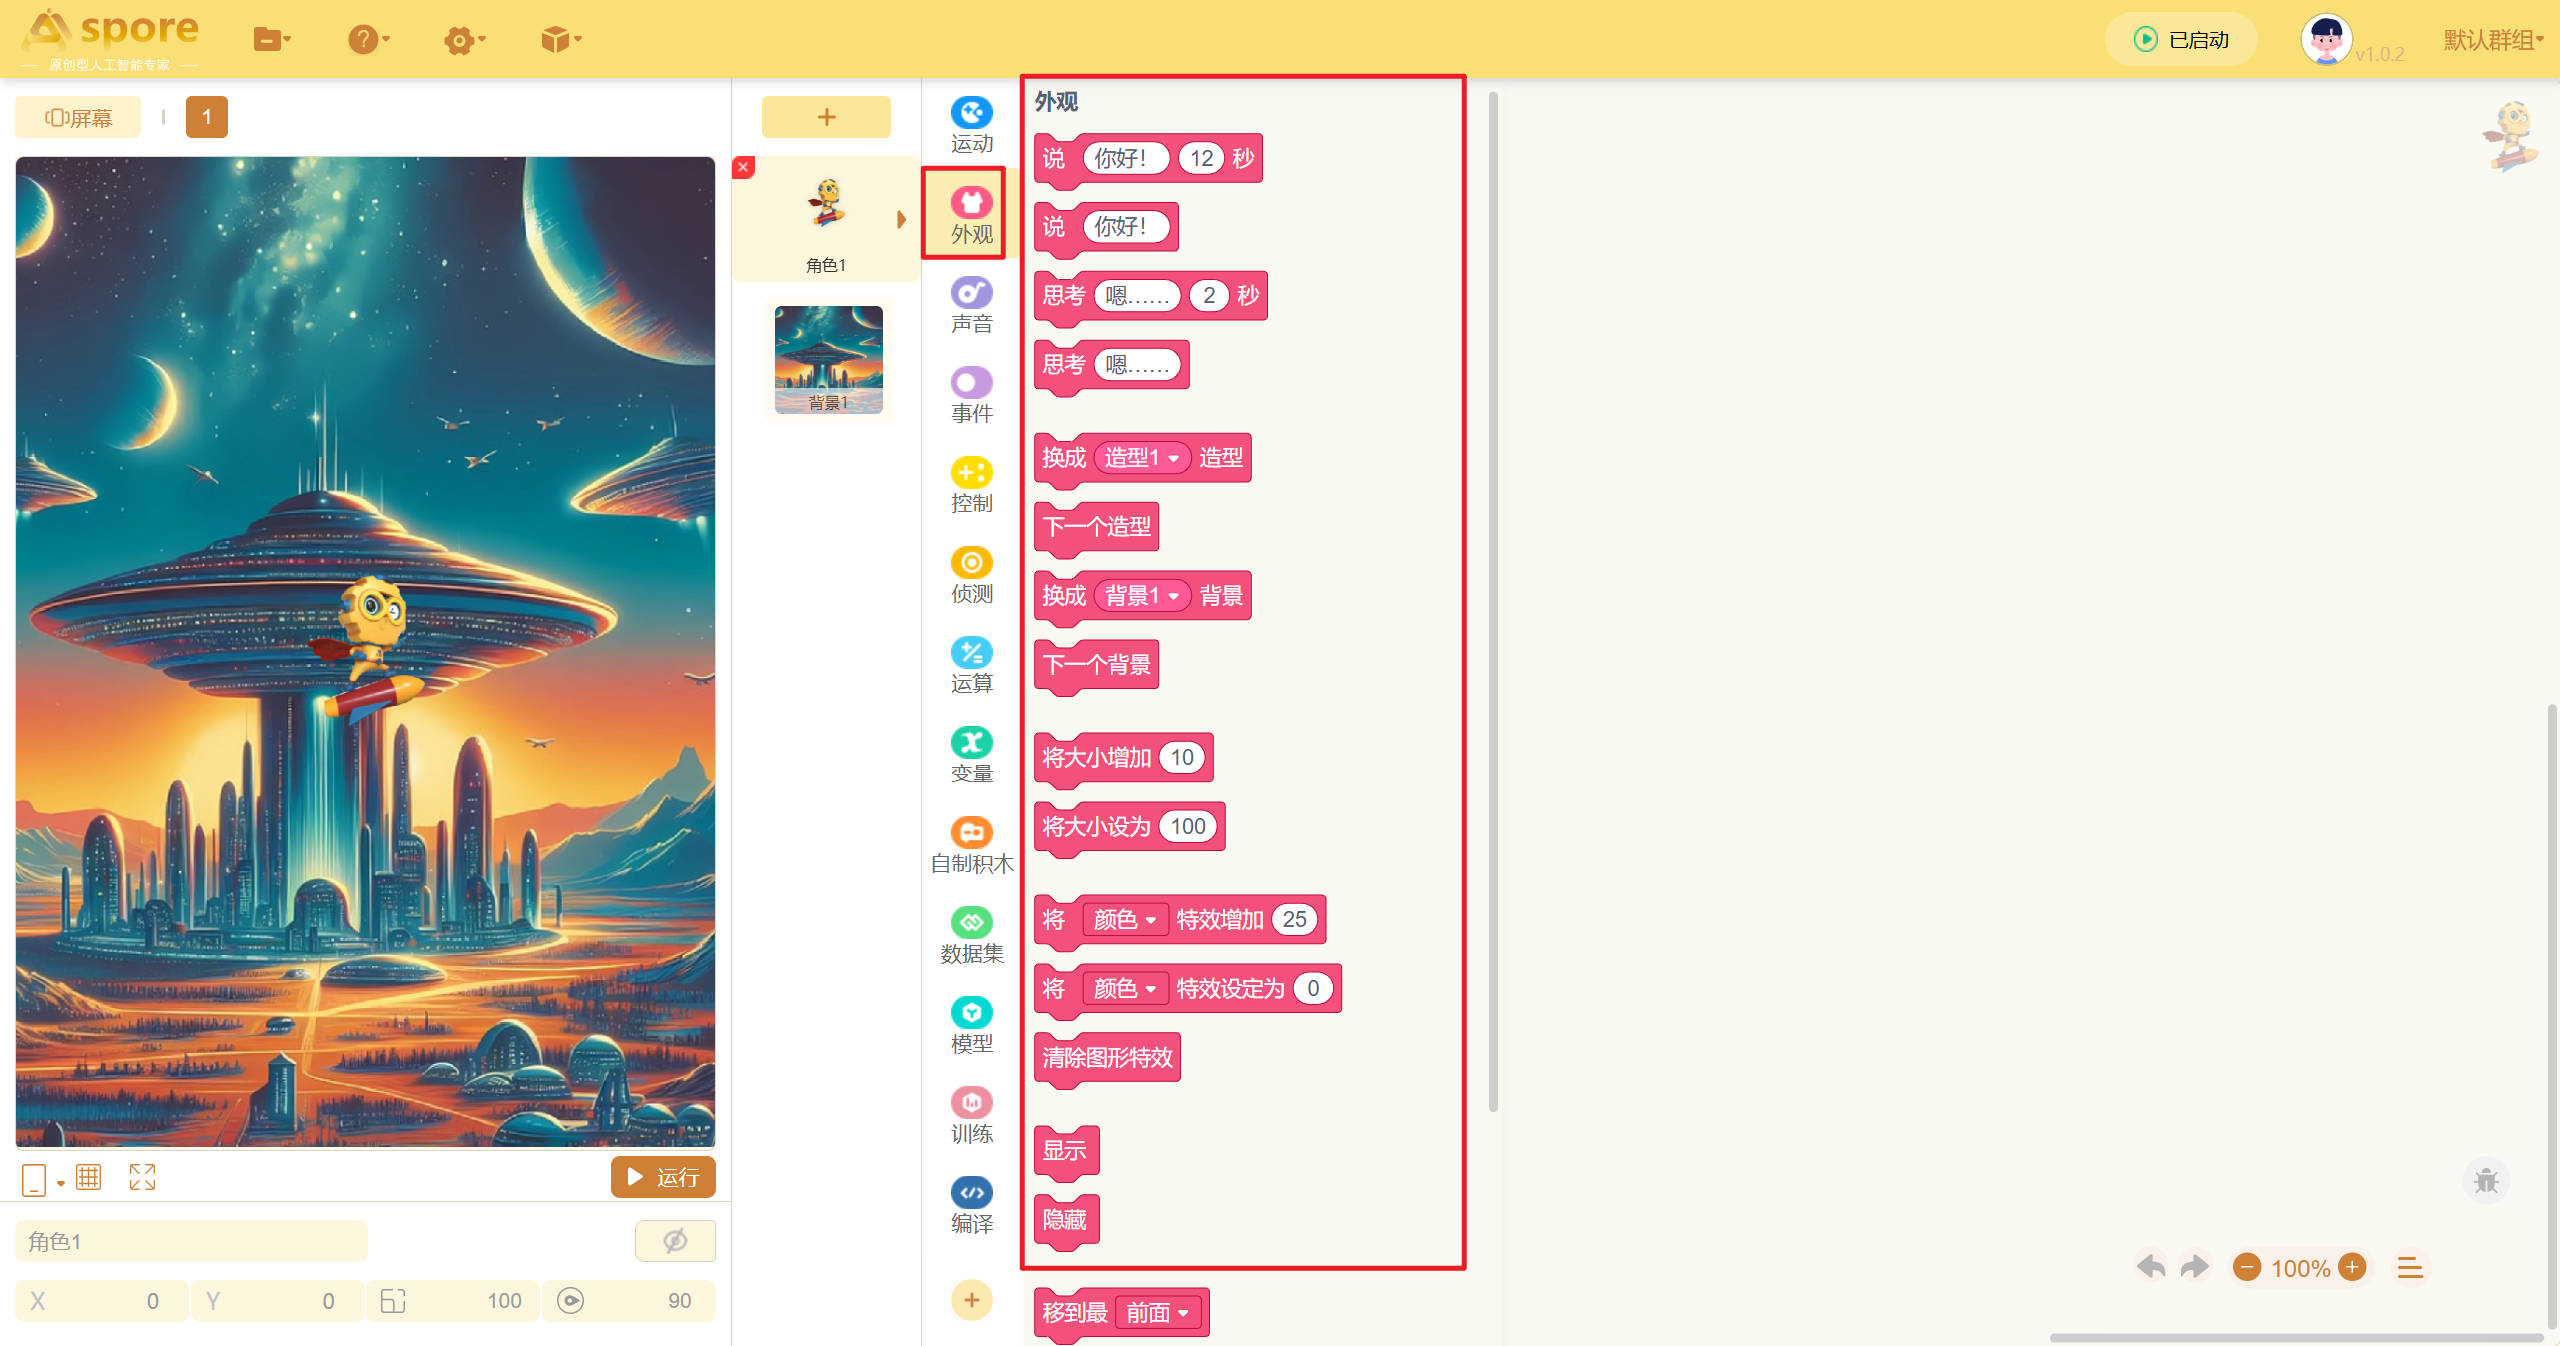The height and width of the screenshot is (1346, 2560).
Task: Open the 控制 control blocks category
Action: coord(971,484)
